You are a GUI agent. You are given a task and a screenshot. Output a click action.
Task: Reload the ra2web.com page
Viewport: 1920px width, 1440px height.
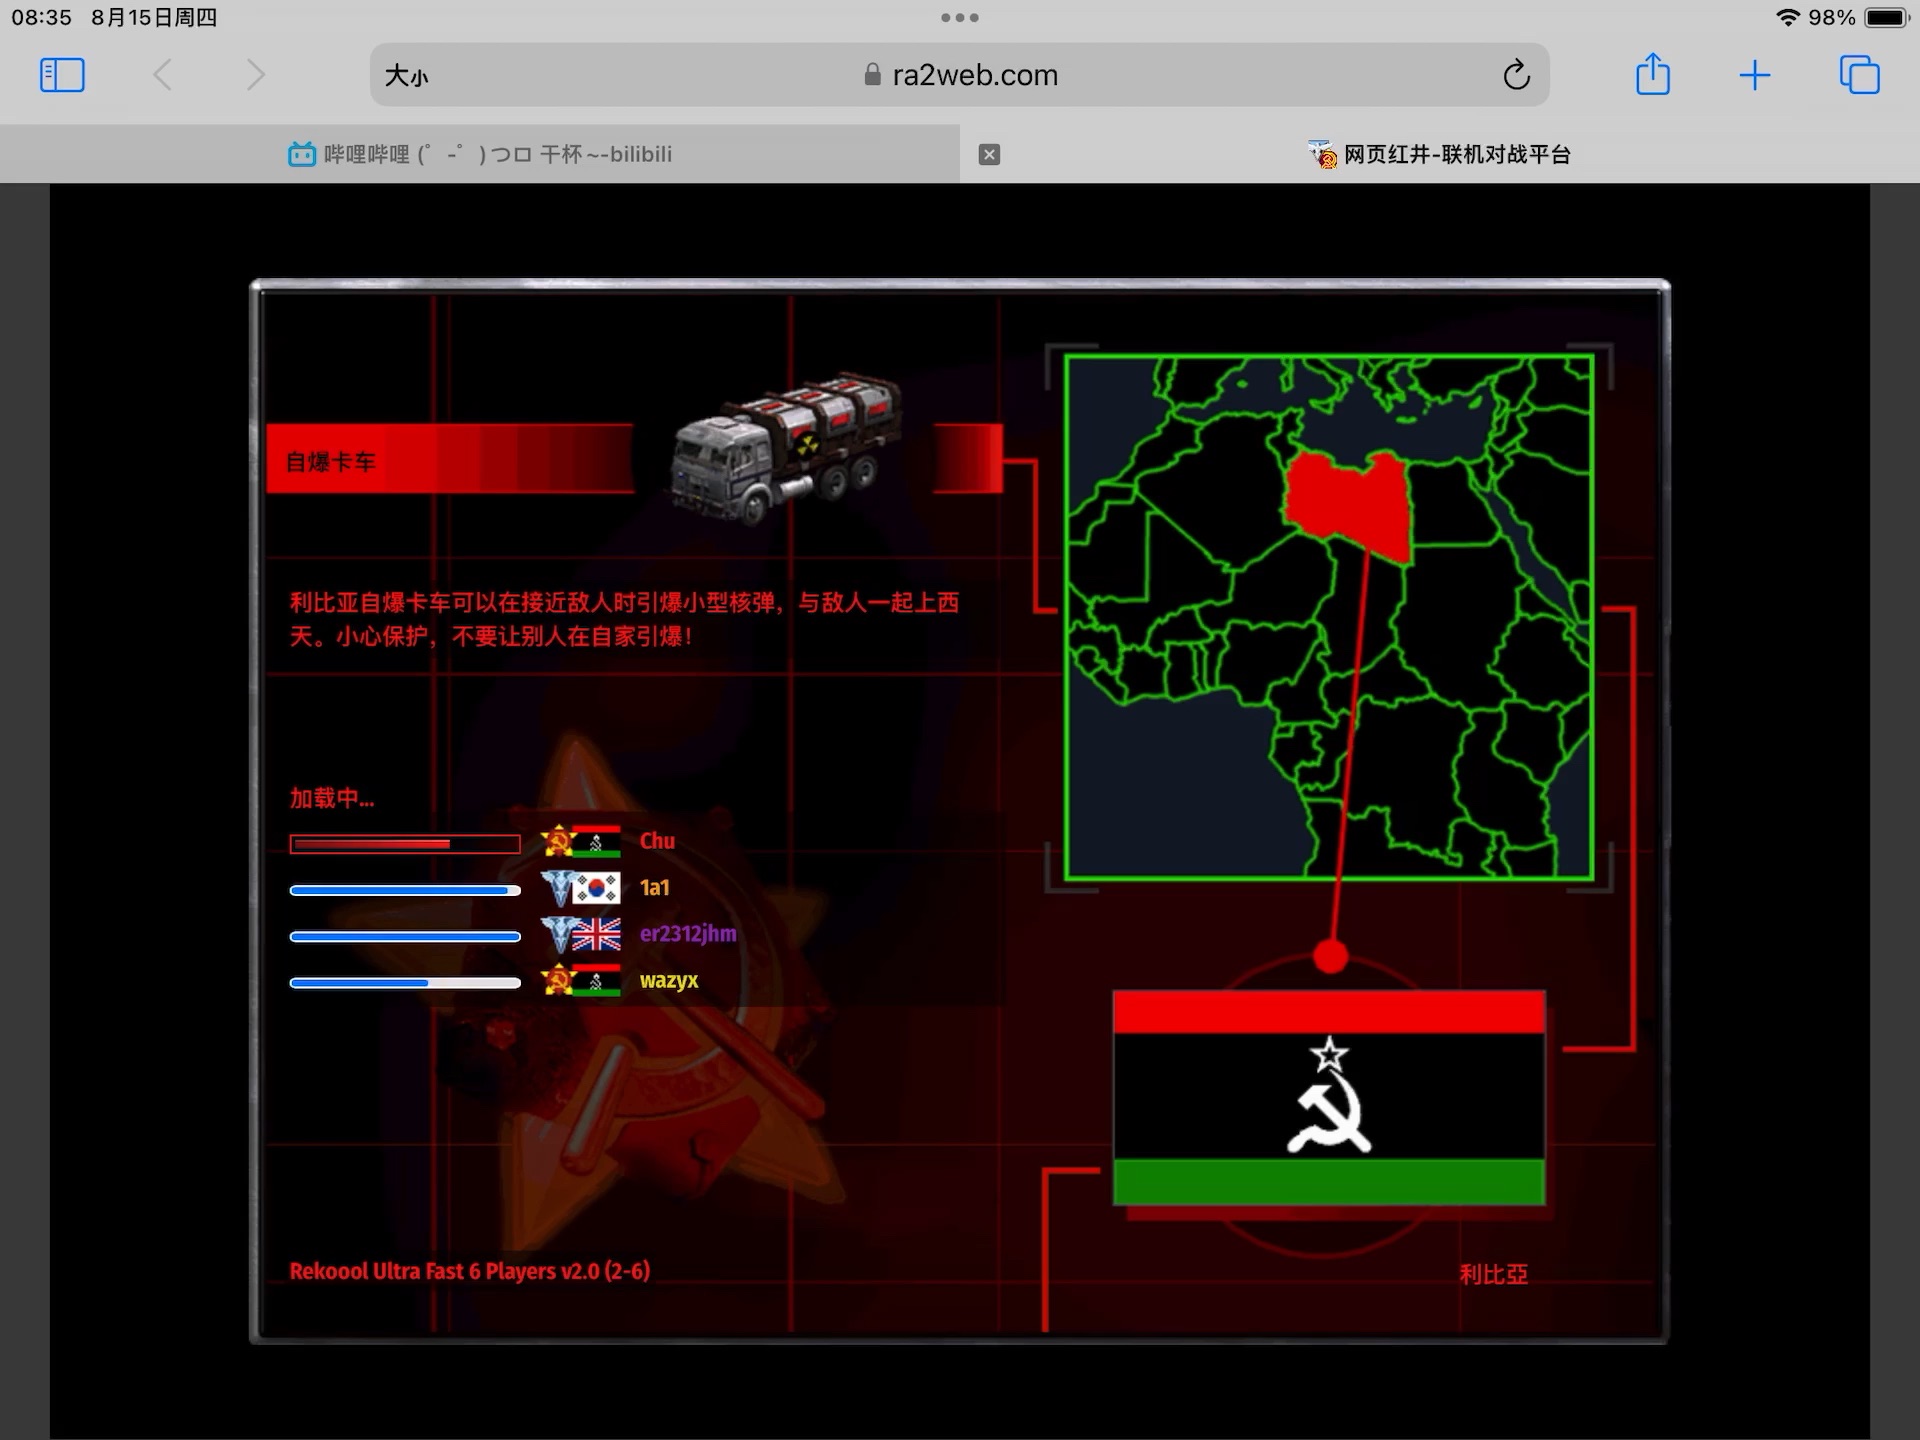pos(1516,75)
